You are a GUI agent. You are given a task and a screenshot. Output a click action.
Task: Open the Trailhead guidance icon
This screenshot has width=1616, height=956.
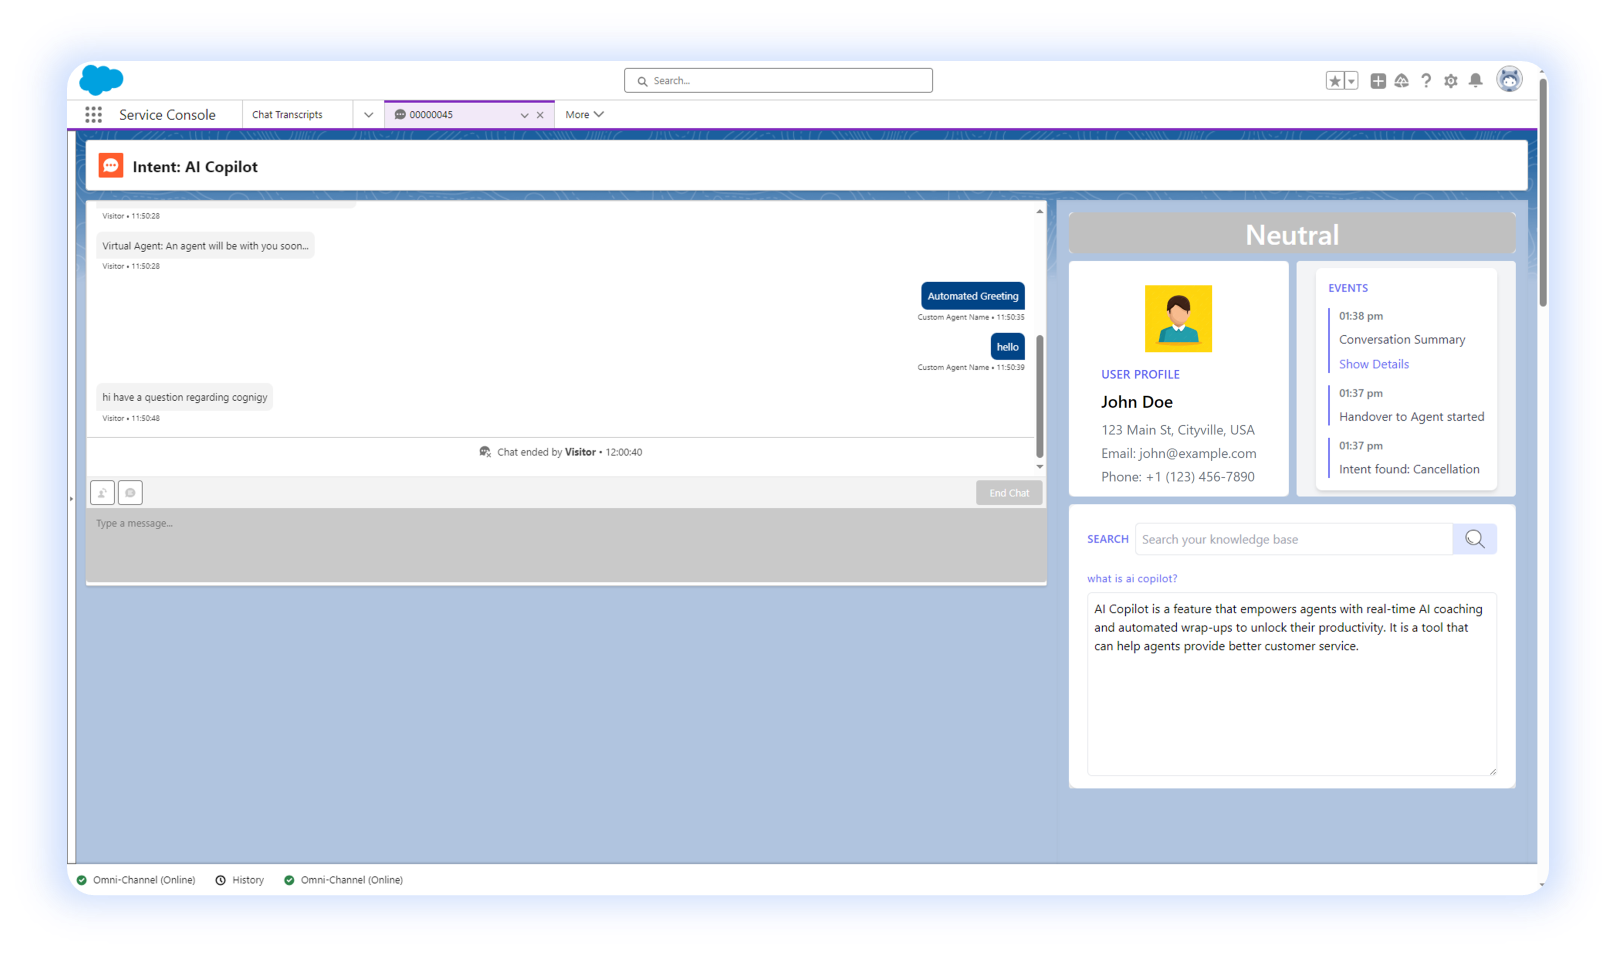point(1402,81)
